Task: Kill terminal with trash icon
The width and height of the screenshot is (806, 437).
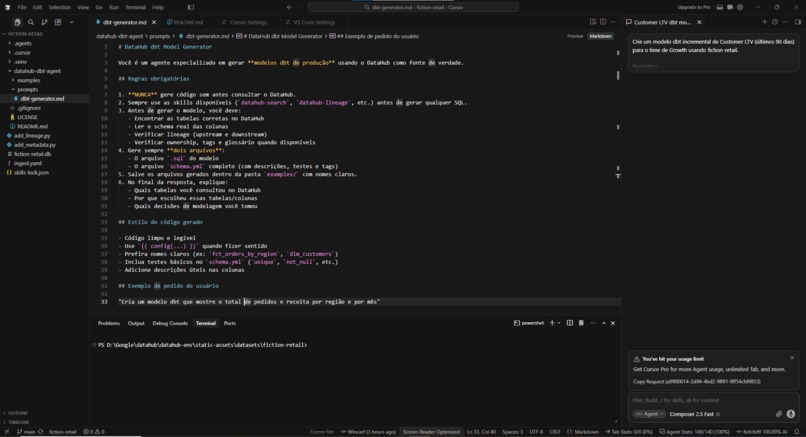Action: coord(581,323)
